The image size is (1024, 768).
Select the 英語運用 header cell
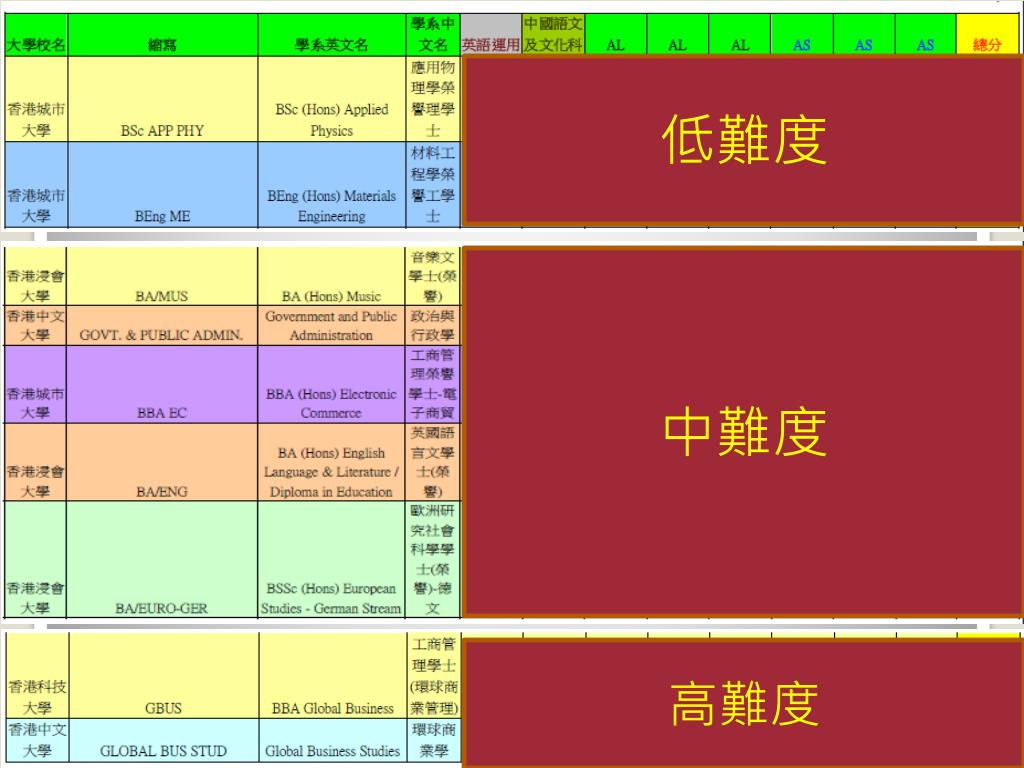tap(491, 35)
